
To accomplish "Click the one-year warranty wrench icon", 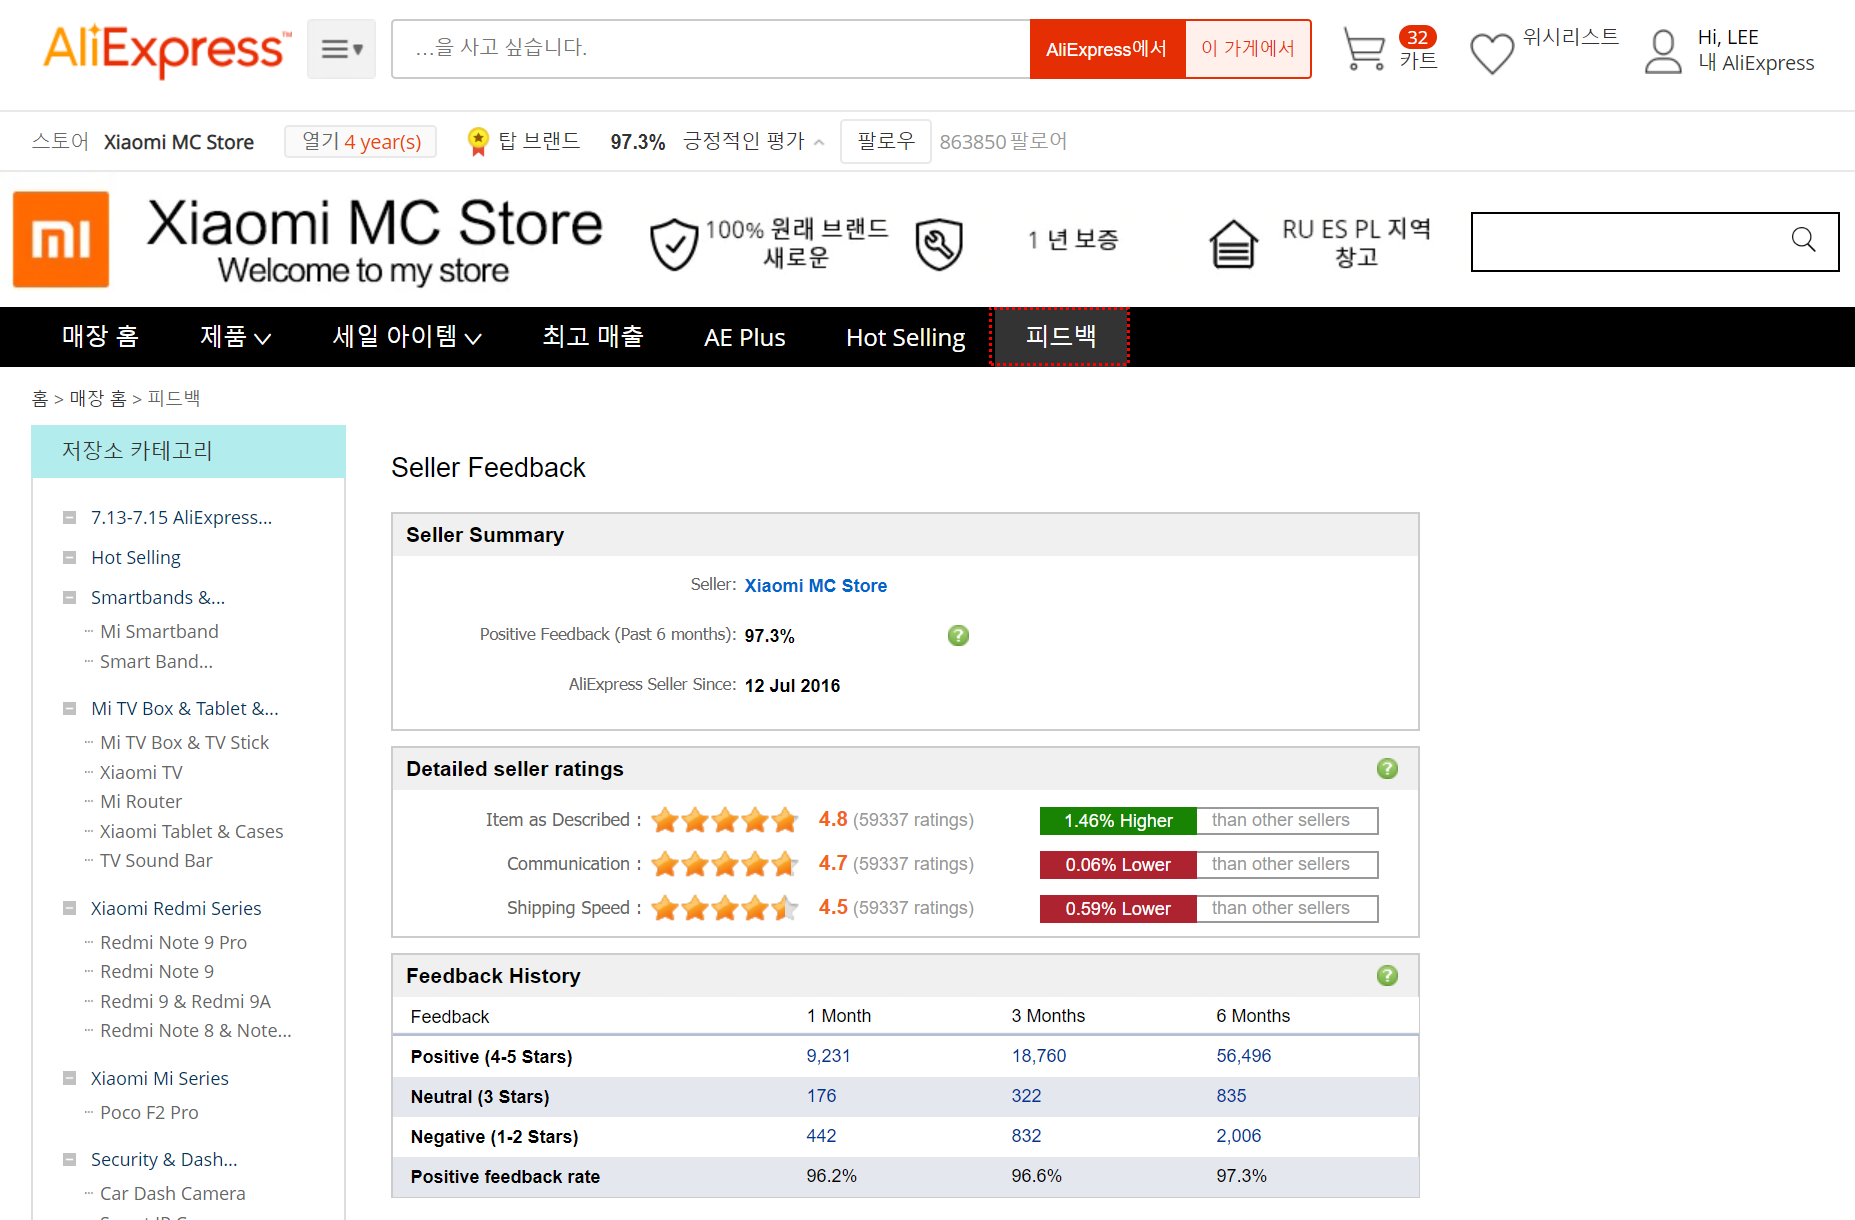I will click(x=939, y=244).
